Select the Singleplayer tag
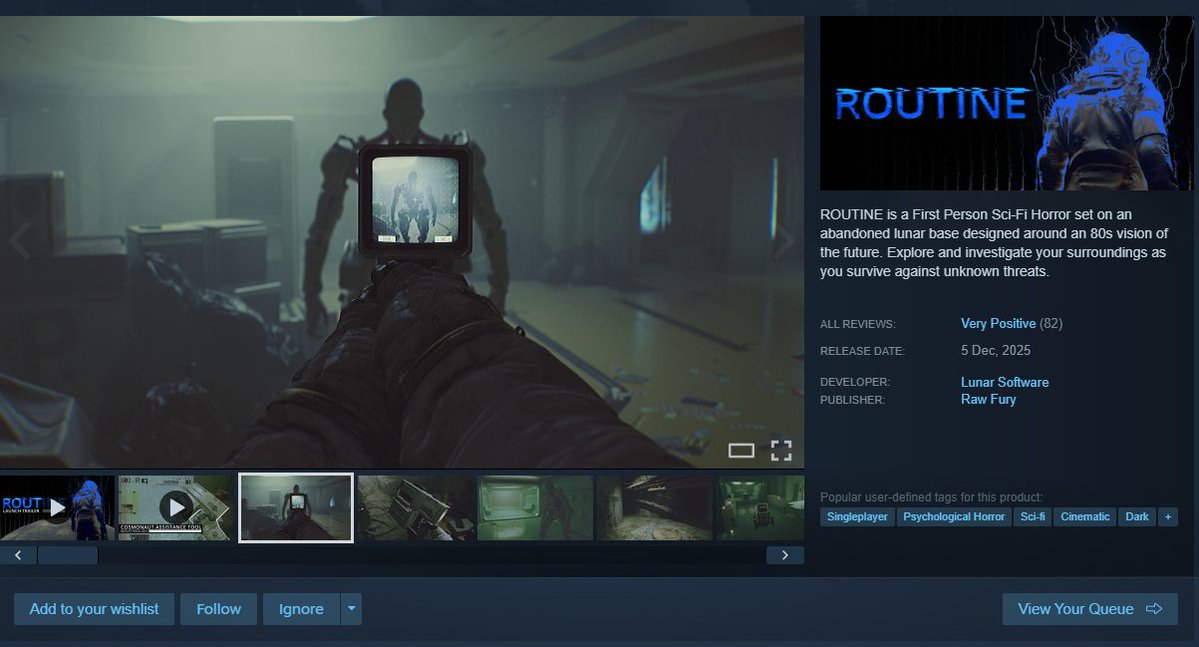 click(x=857, y=517)
